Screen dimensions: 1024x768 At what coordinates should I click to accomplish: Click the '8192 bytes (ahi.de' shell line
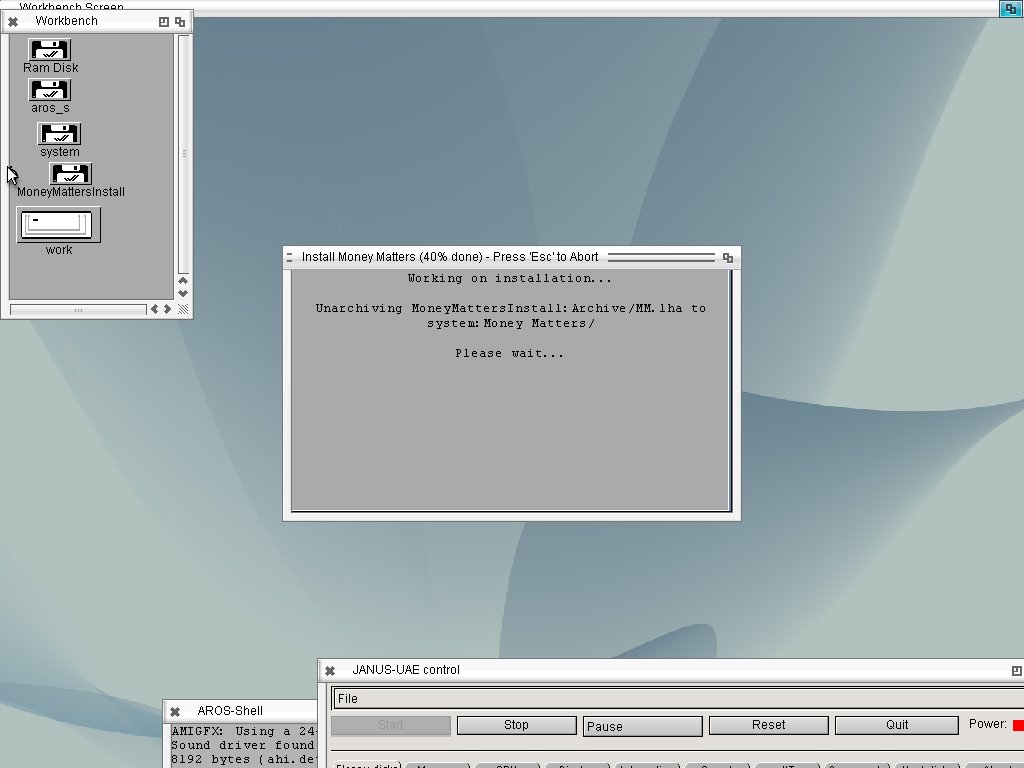pos(243,760)
